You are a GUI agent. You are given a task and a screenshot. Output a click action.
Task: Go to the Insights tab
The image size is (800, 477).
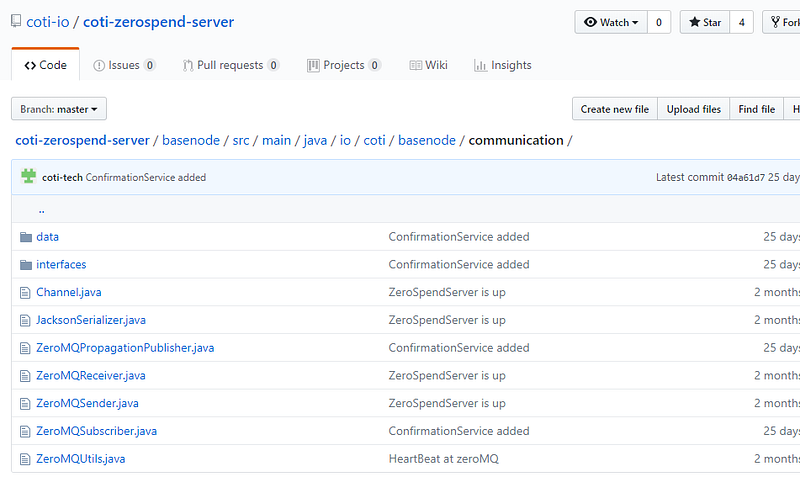(x=502, y=65)
